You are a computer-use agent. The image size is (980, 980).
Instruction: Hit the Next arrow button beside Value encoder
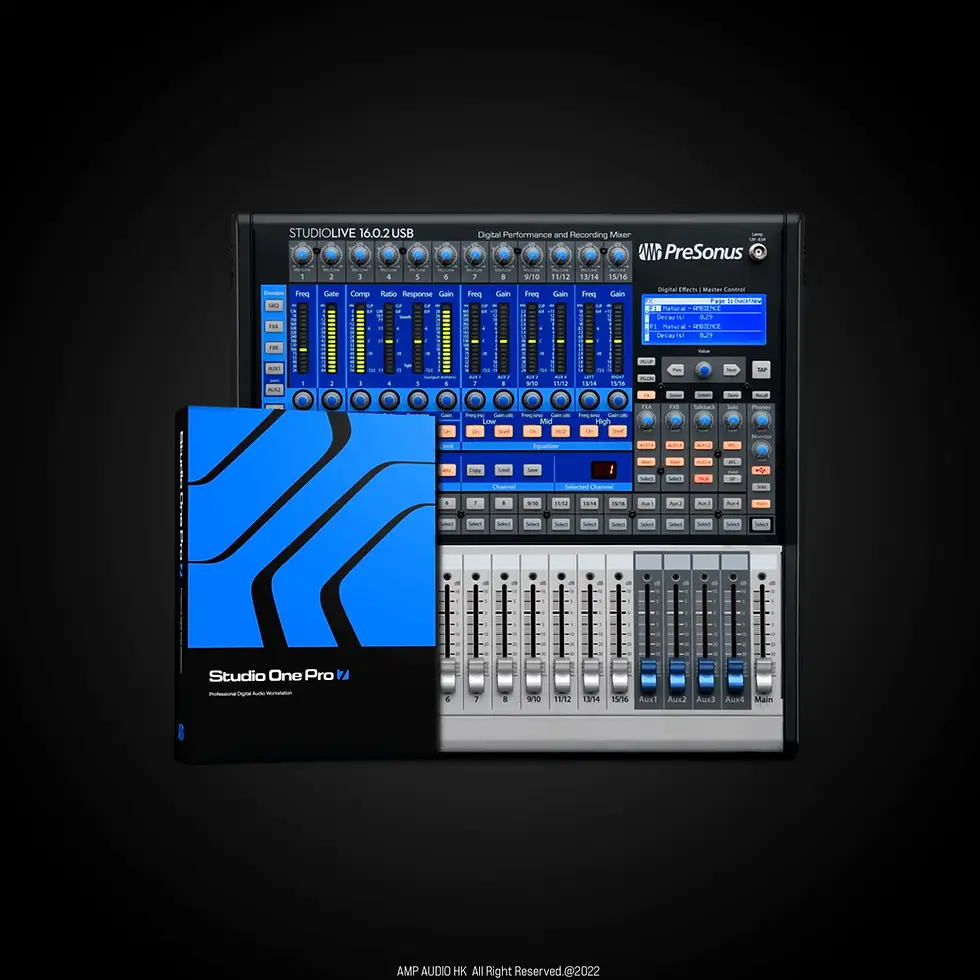coord(731,369)
